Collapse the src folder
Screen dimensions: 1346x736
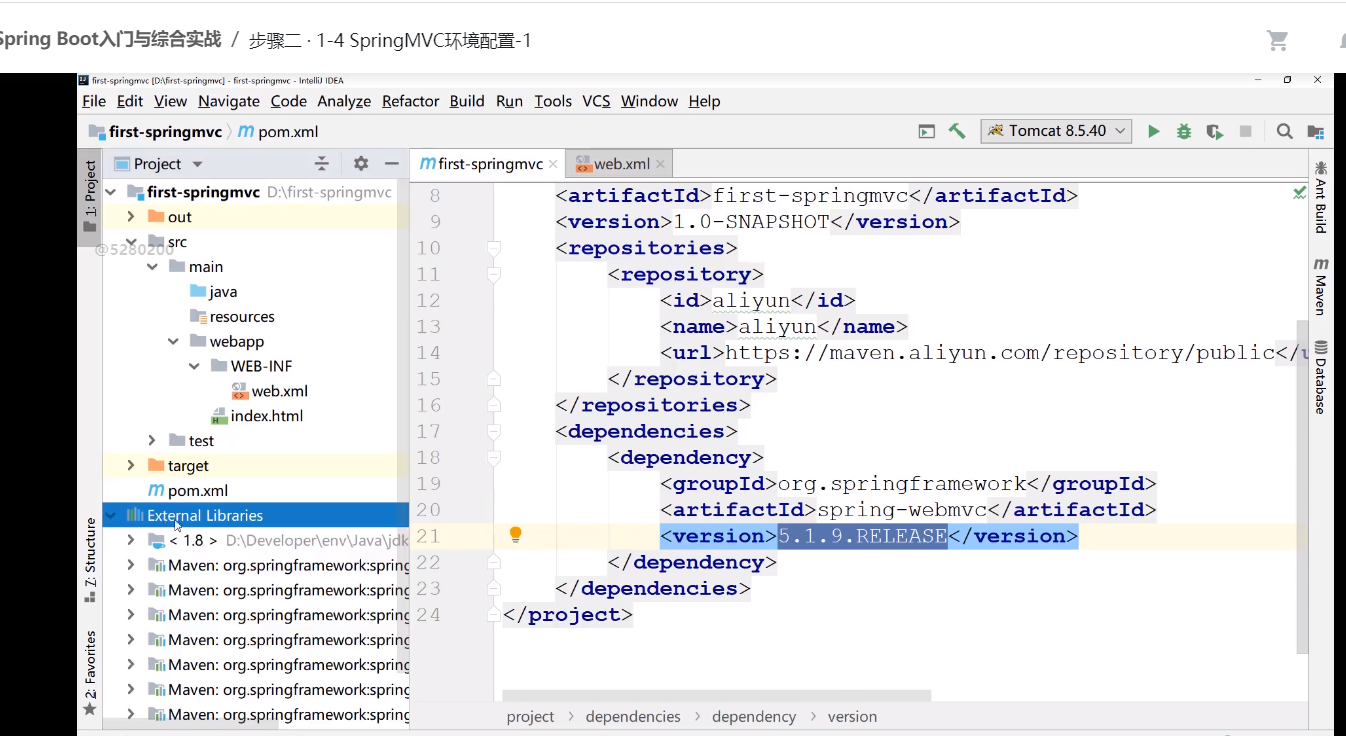tap(131, 242)
